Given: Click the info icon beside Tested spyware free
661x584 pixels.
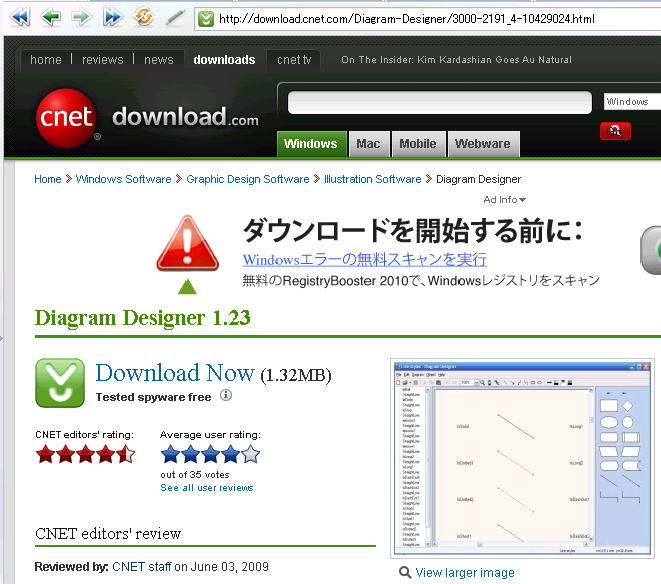Looking at the screenshot, I should click(226, 395).
